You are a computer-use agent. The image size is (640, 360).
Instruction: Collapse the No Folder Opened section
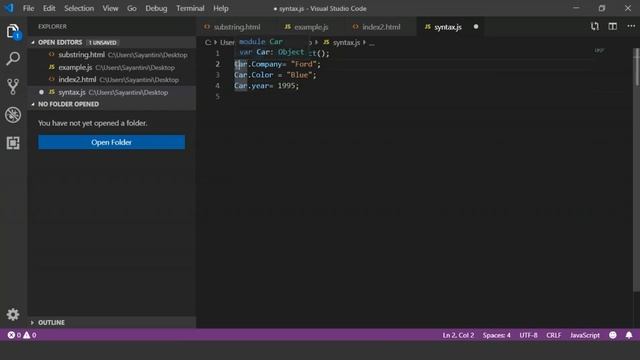(33, 104)
